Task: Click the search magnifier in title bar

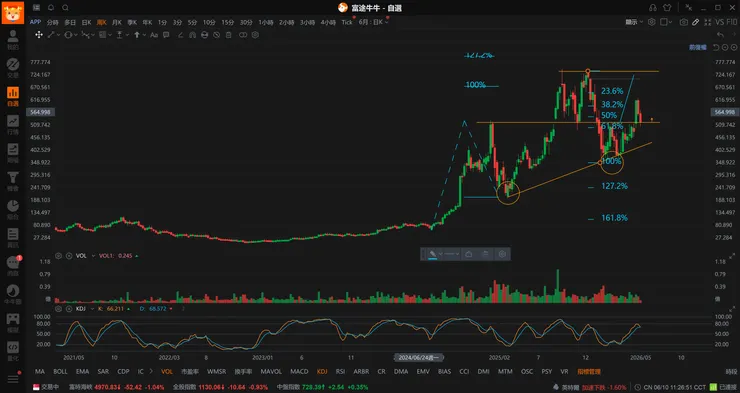Action: point(66,8)
